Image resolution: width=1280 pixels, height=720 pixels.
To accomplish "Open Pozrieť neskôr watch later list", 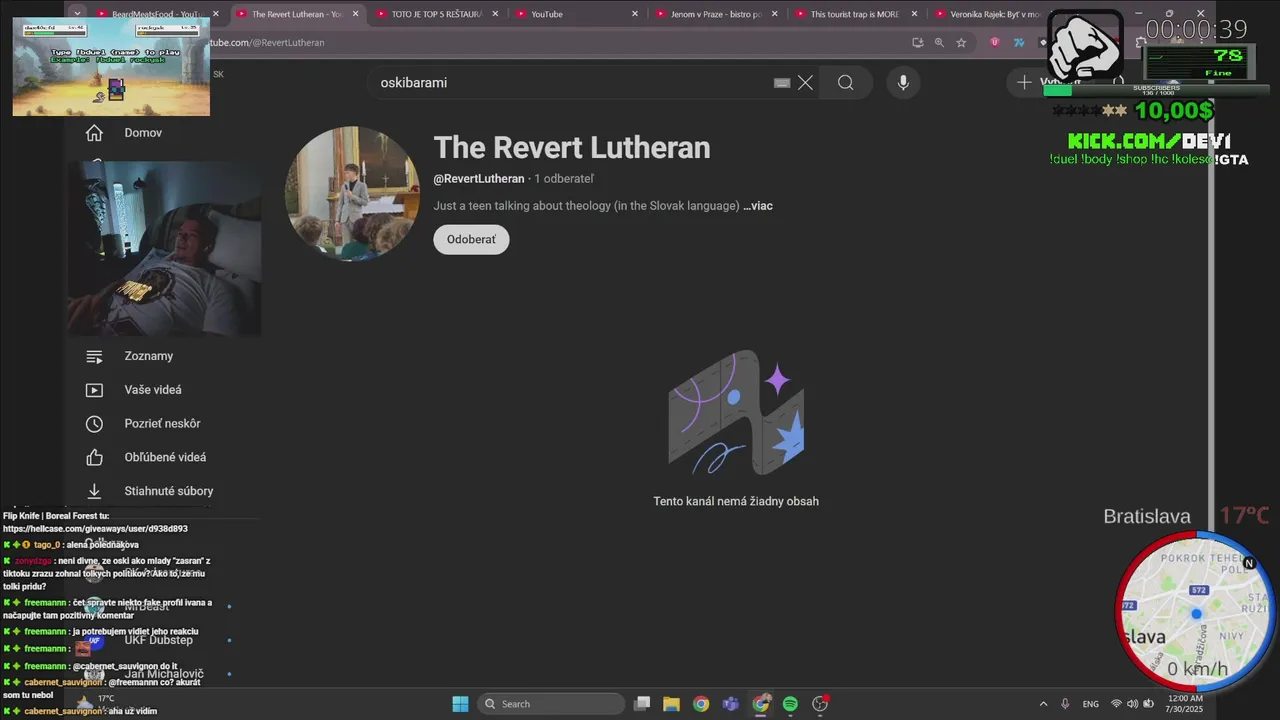I will pyautogui.click(x=162, y=424).
